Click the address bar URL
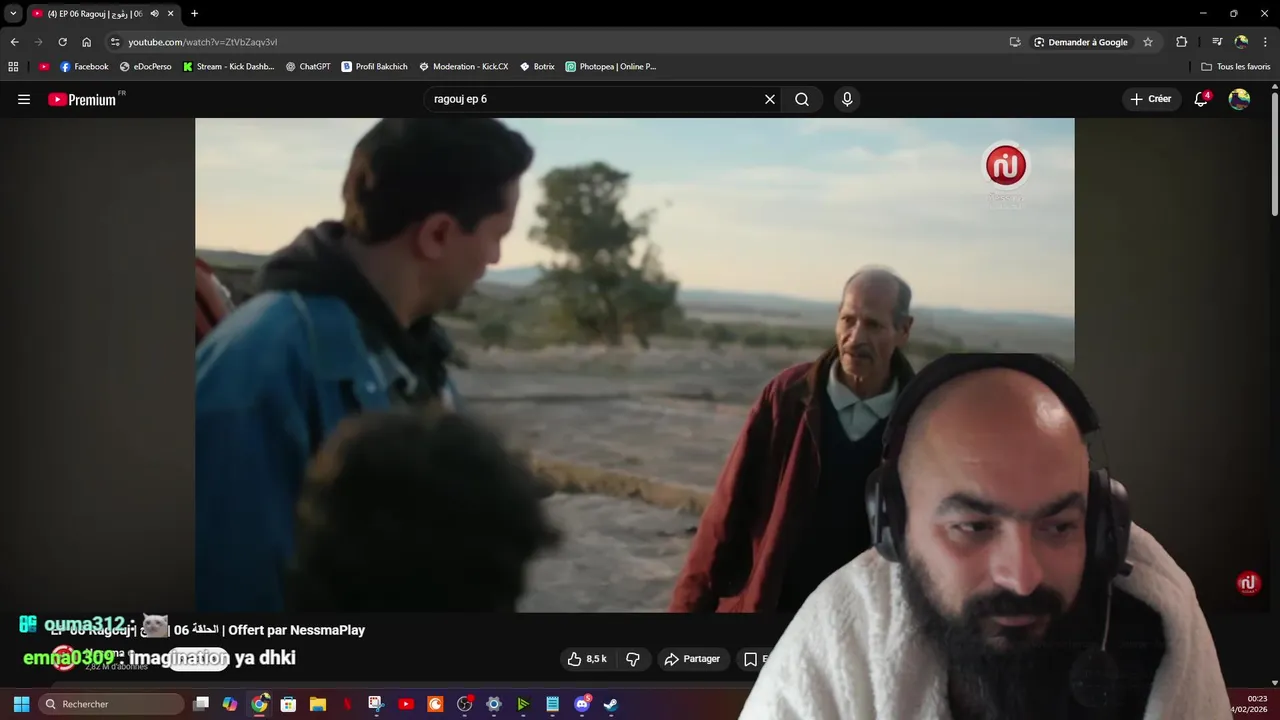This screenshot has width=1280, height=720. (x=203, y=42)
